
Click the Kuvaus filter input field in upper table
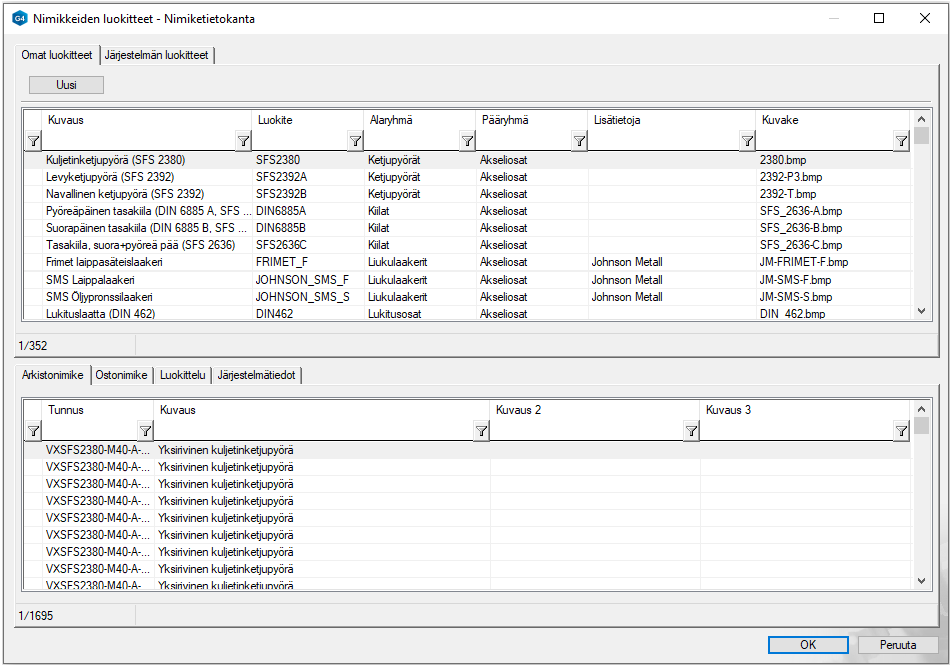coord(138,142)
